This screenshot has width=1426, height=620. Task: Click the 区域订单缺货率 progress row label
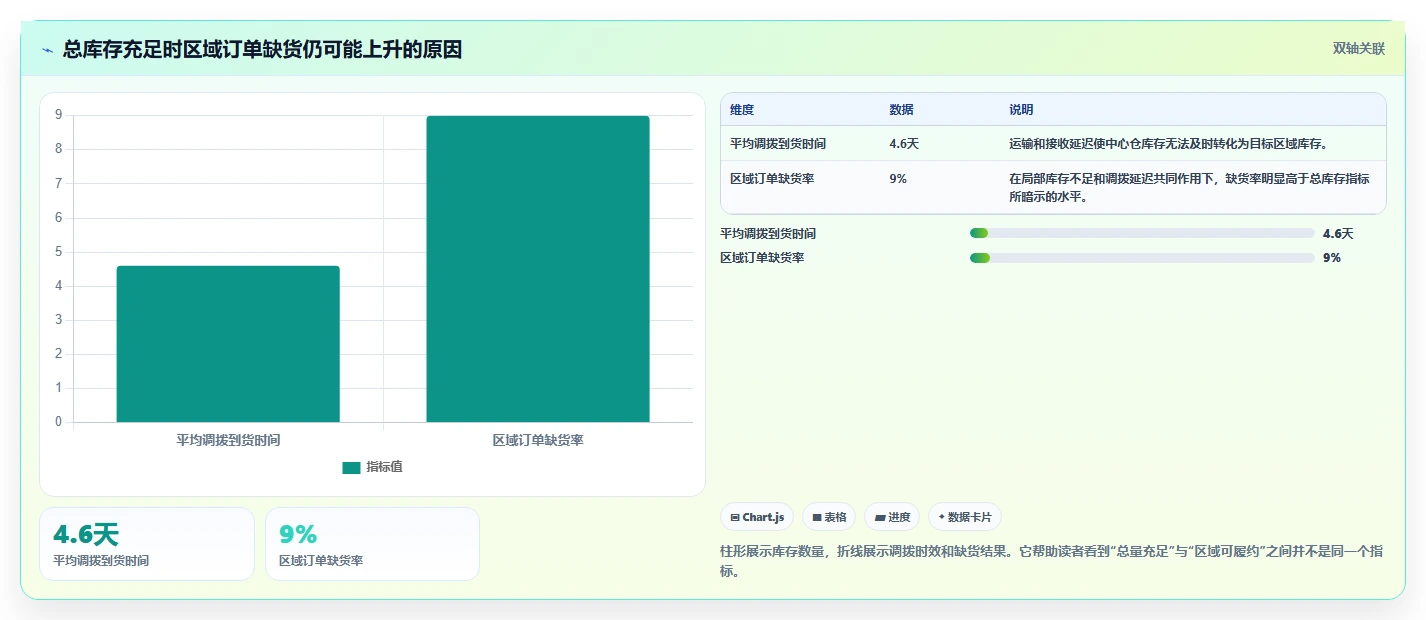tap(762, 258)
